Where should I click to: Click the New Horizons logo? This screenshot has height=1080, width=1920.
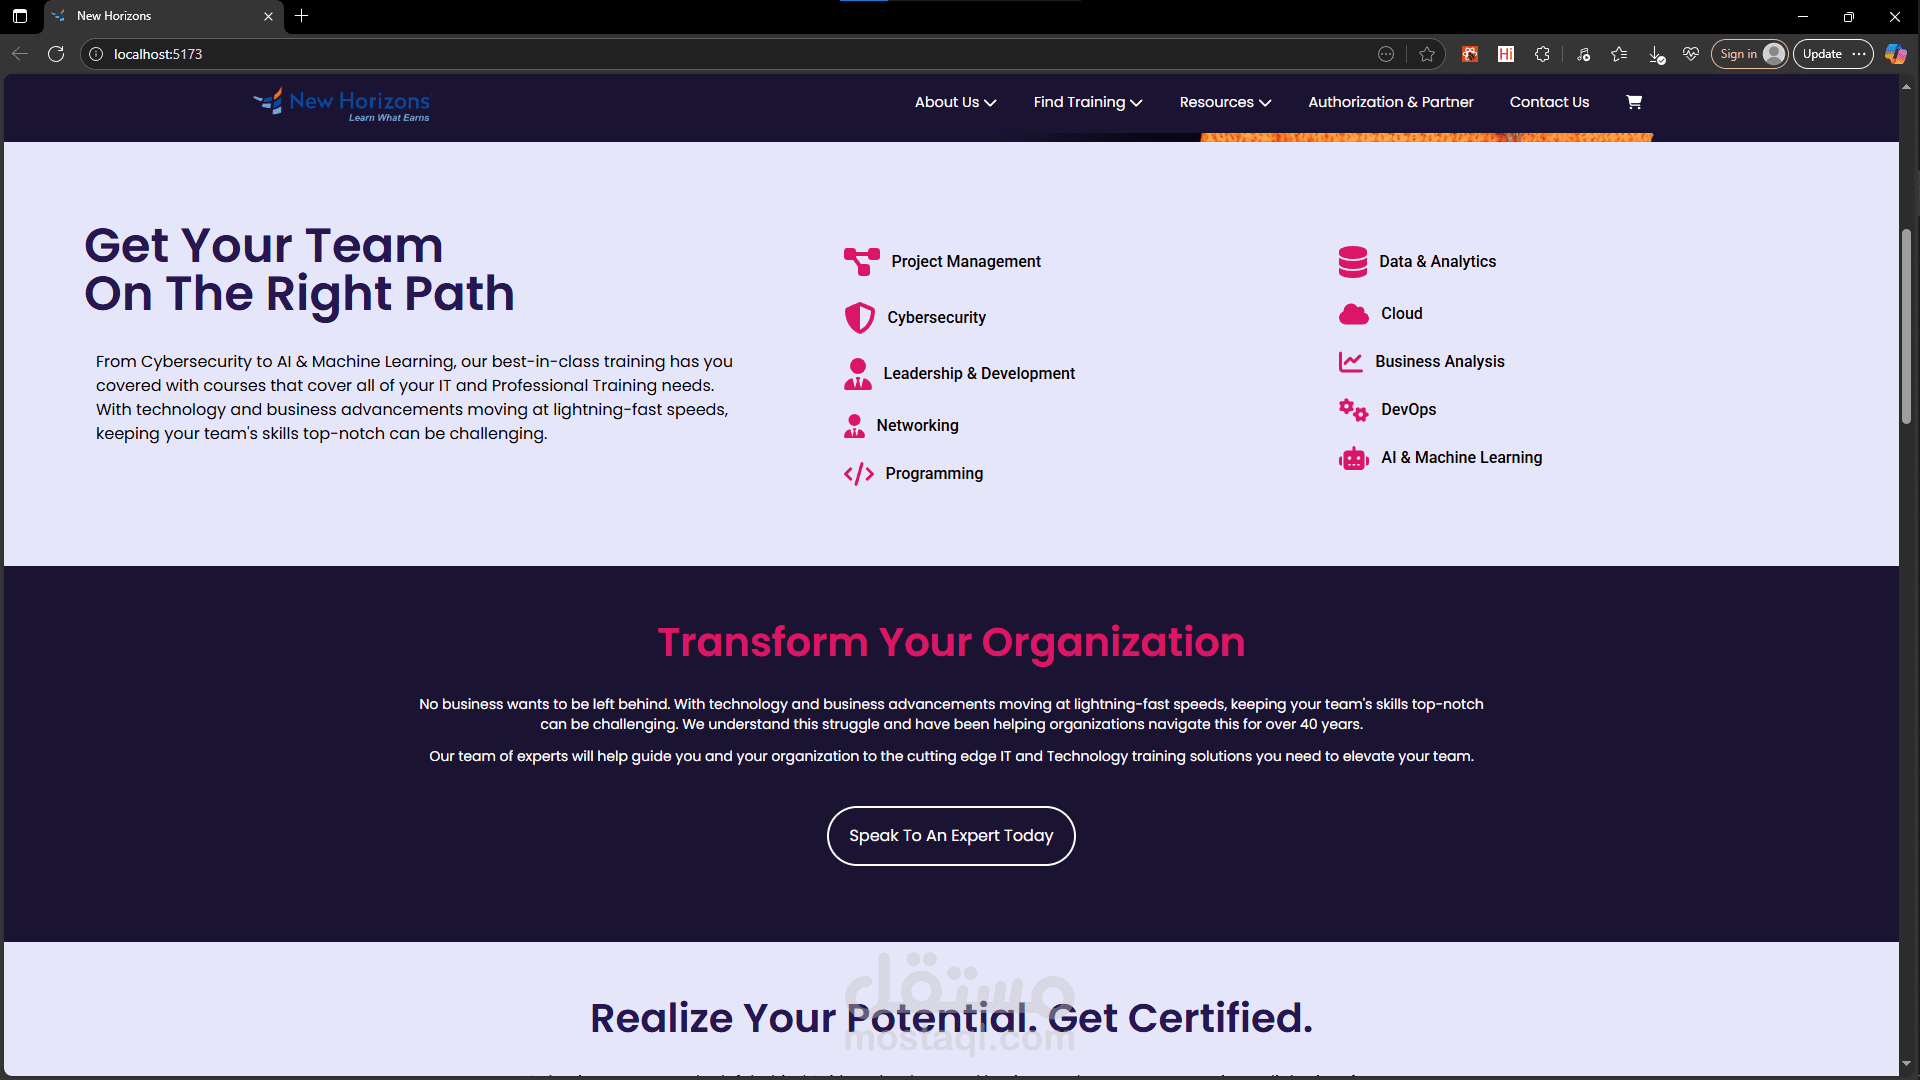pos(341,103)
